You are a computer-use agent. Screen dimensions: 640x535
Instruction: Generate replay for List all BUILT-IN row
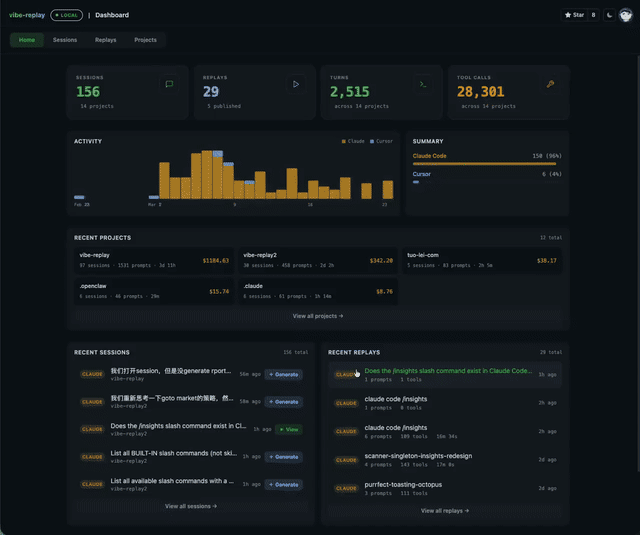[x=284, y=457]
